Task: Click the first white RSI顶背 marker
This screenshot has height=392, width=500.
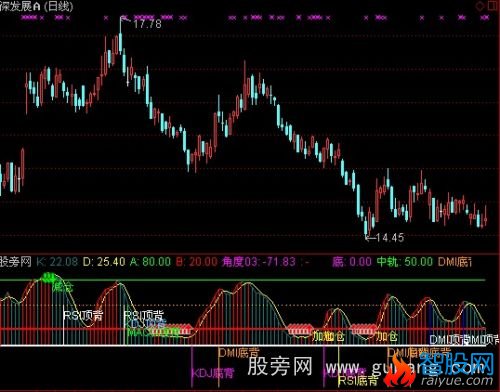Action: (83, 315)
